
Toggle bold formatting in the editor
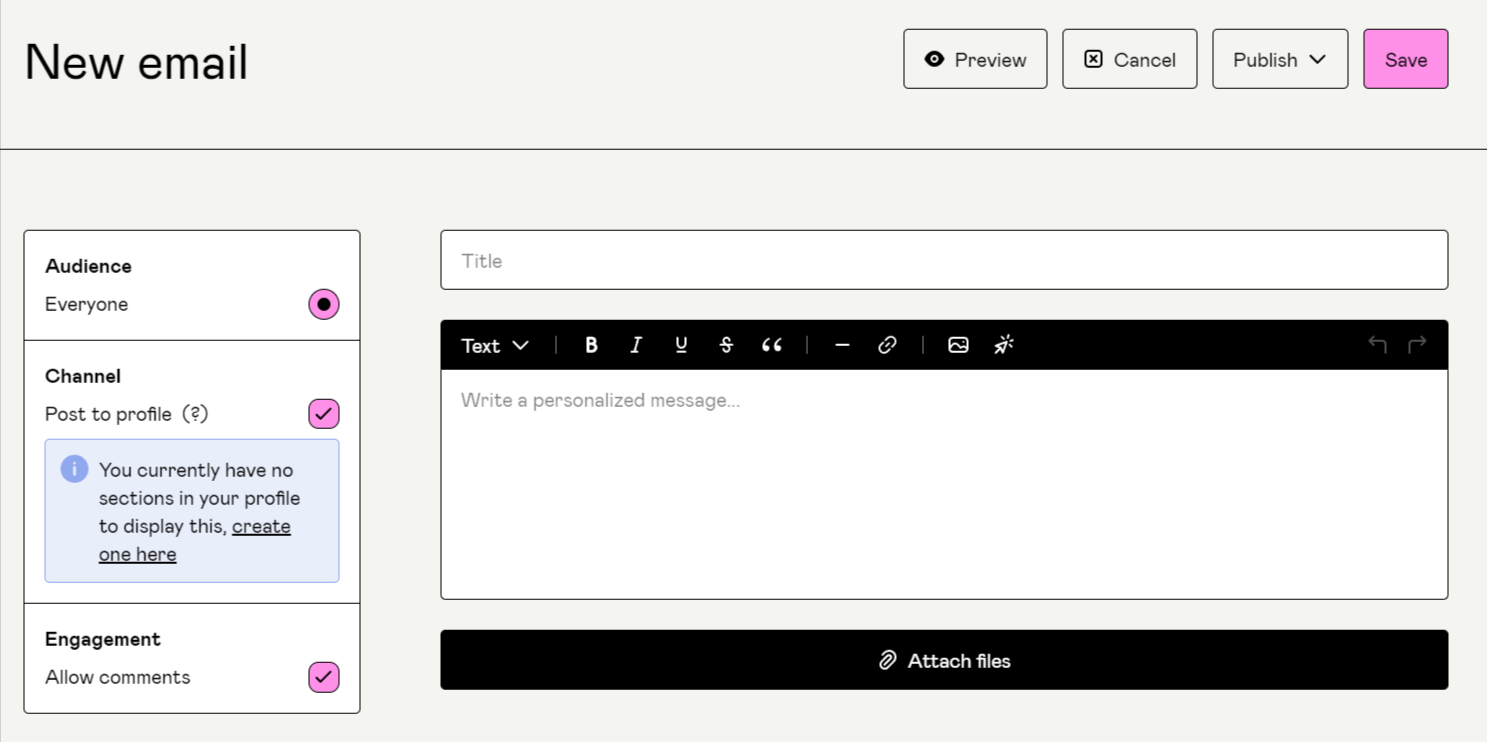pos(591,345)
